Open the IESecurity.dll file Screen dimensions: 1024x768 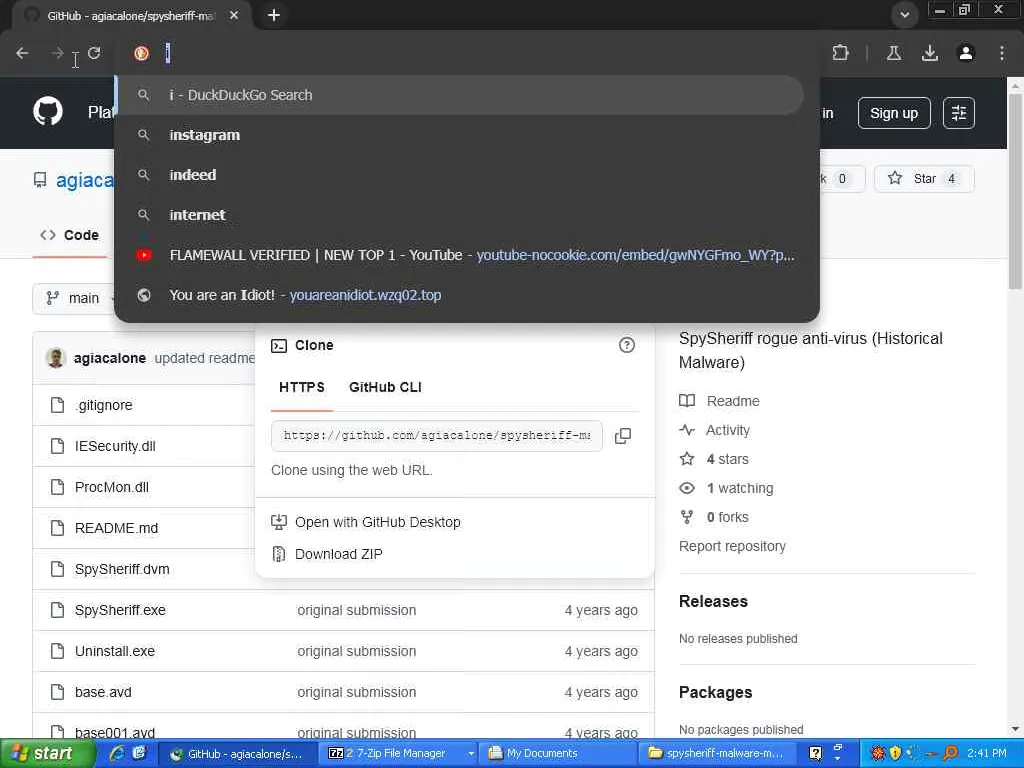(x=115, y=446)
